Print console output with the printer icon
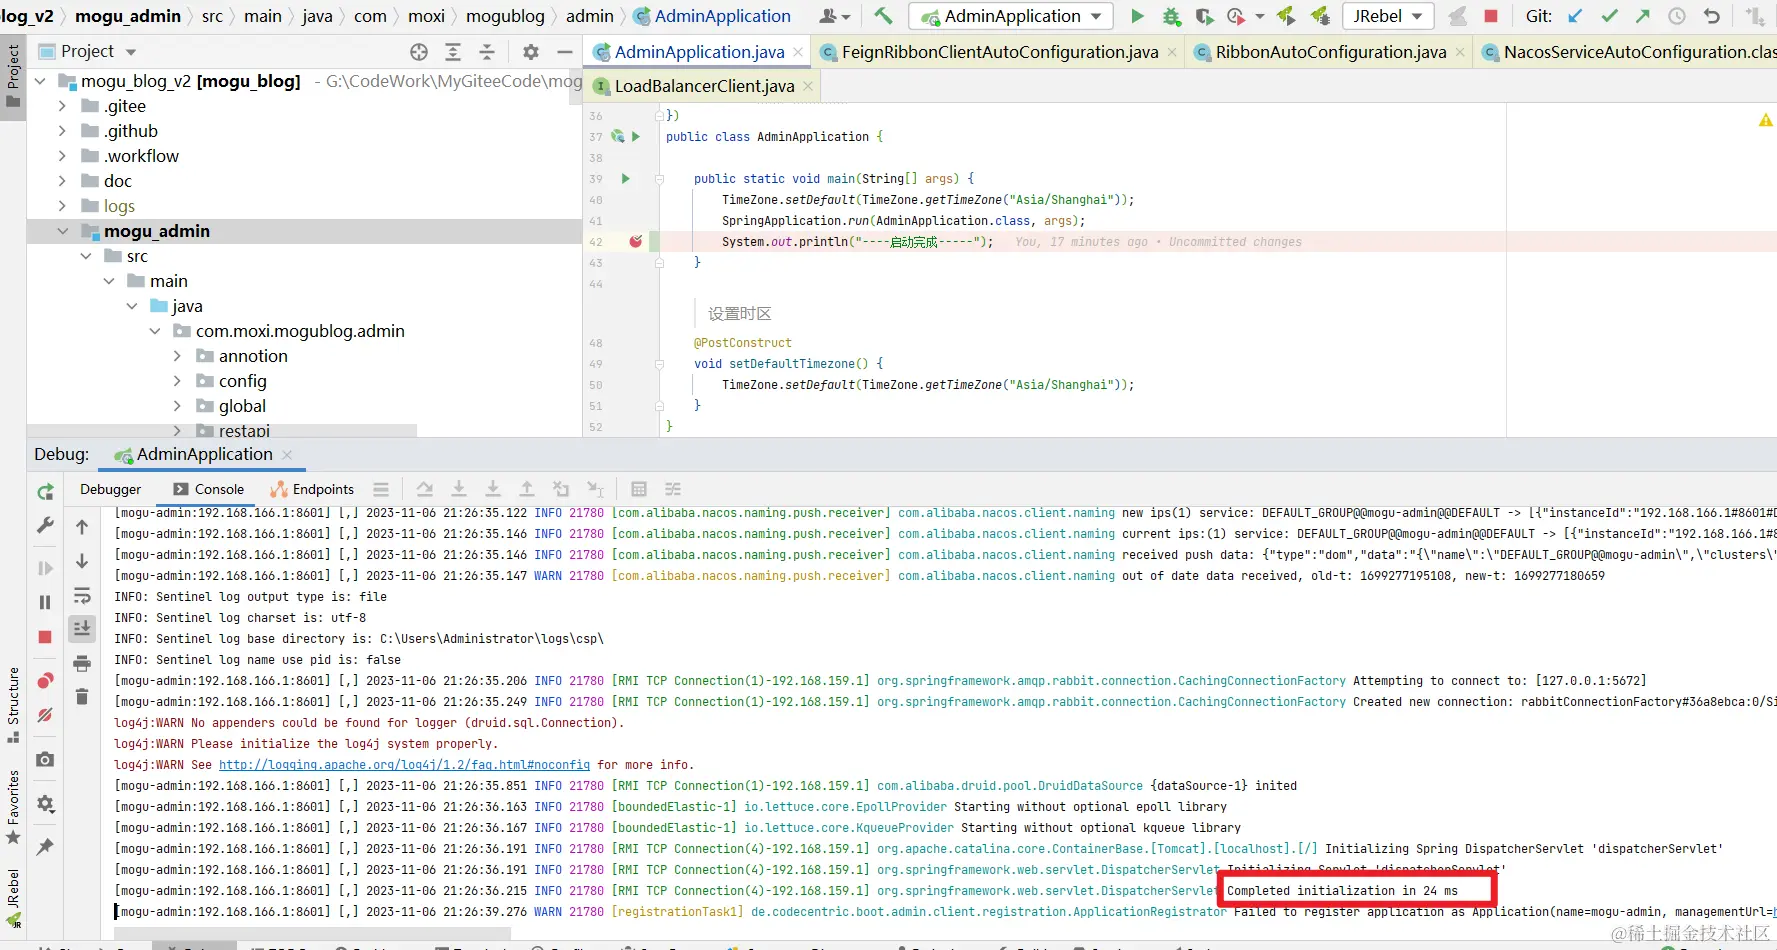The width and height of the screenshot is (1777, 950). click(x=82, y=663)
